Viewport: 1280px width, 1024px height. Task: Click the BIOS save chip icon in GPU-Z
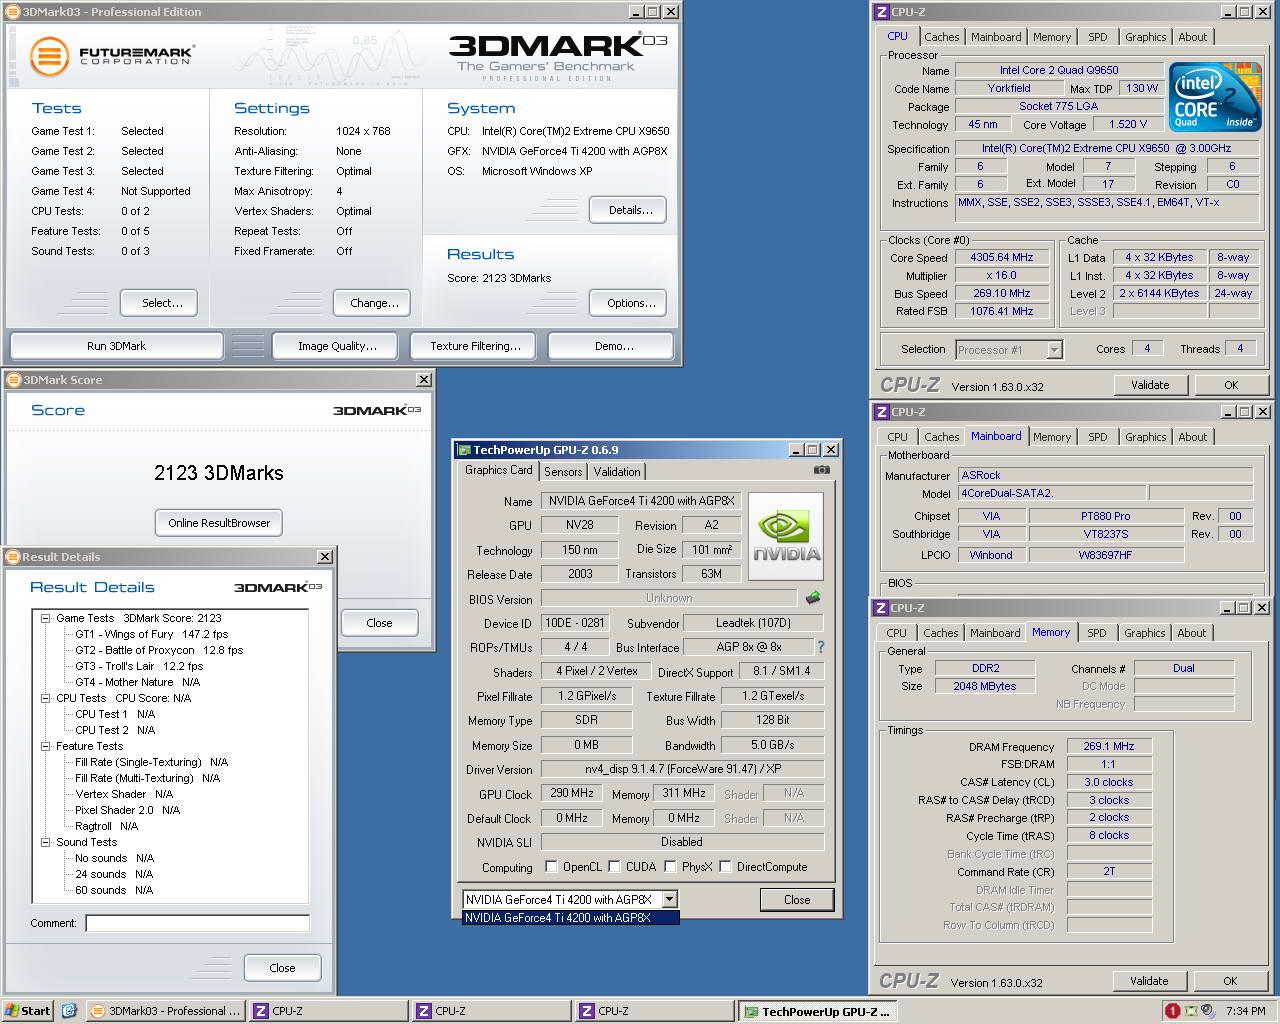point(813,598)
